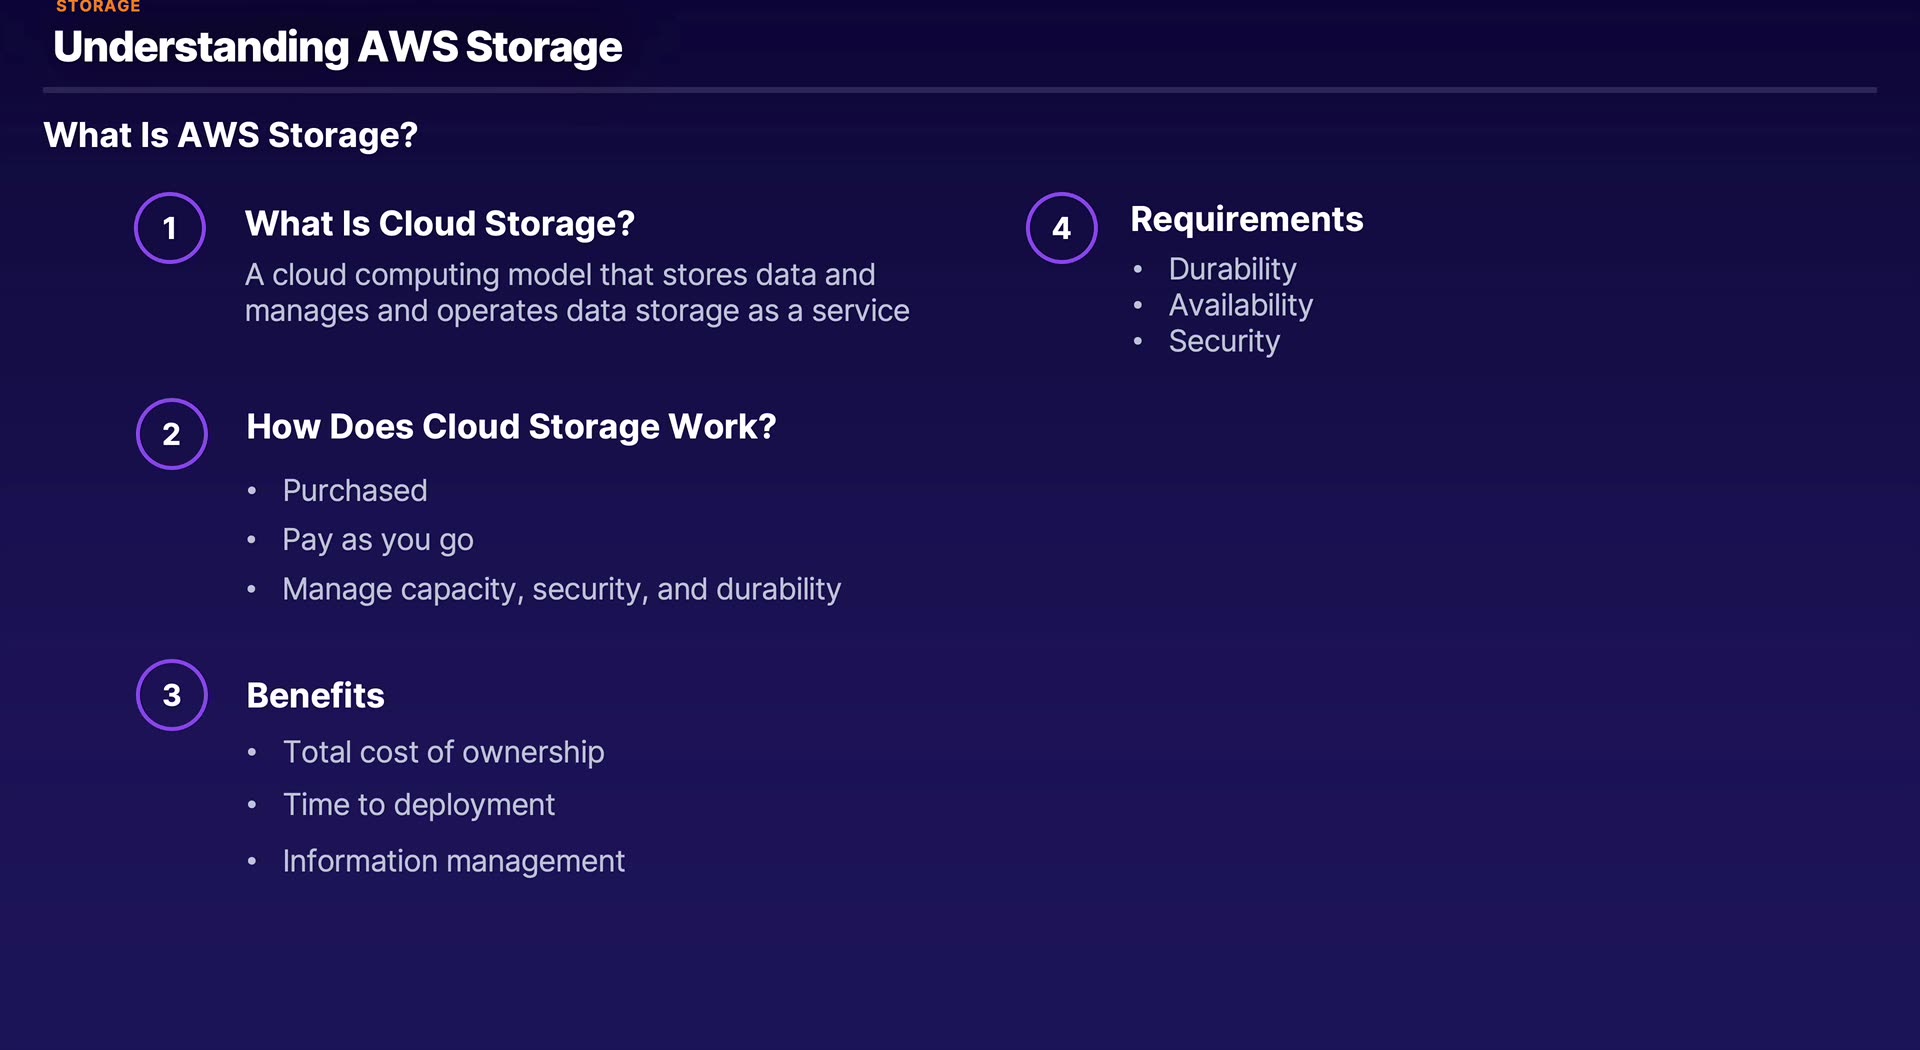Click the numbered circle 2 icon
1920x1050 pixels.
coord(172,434)
